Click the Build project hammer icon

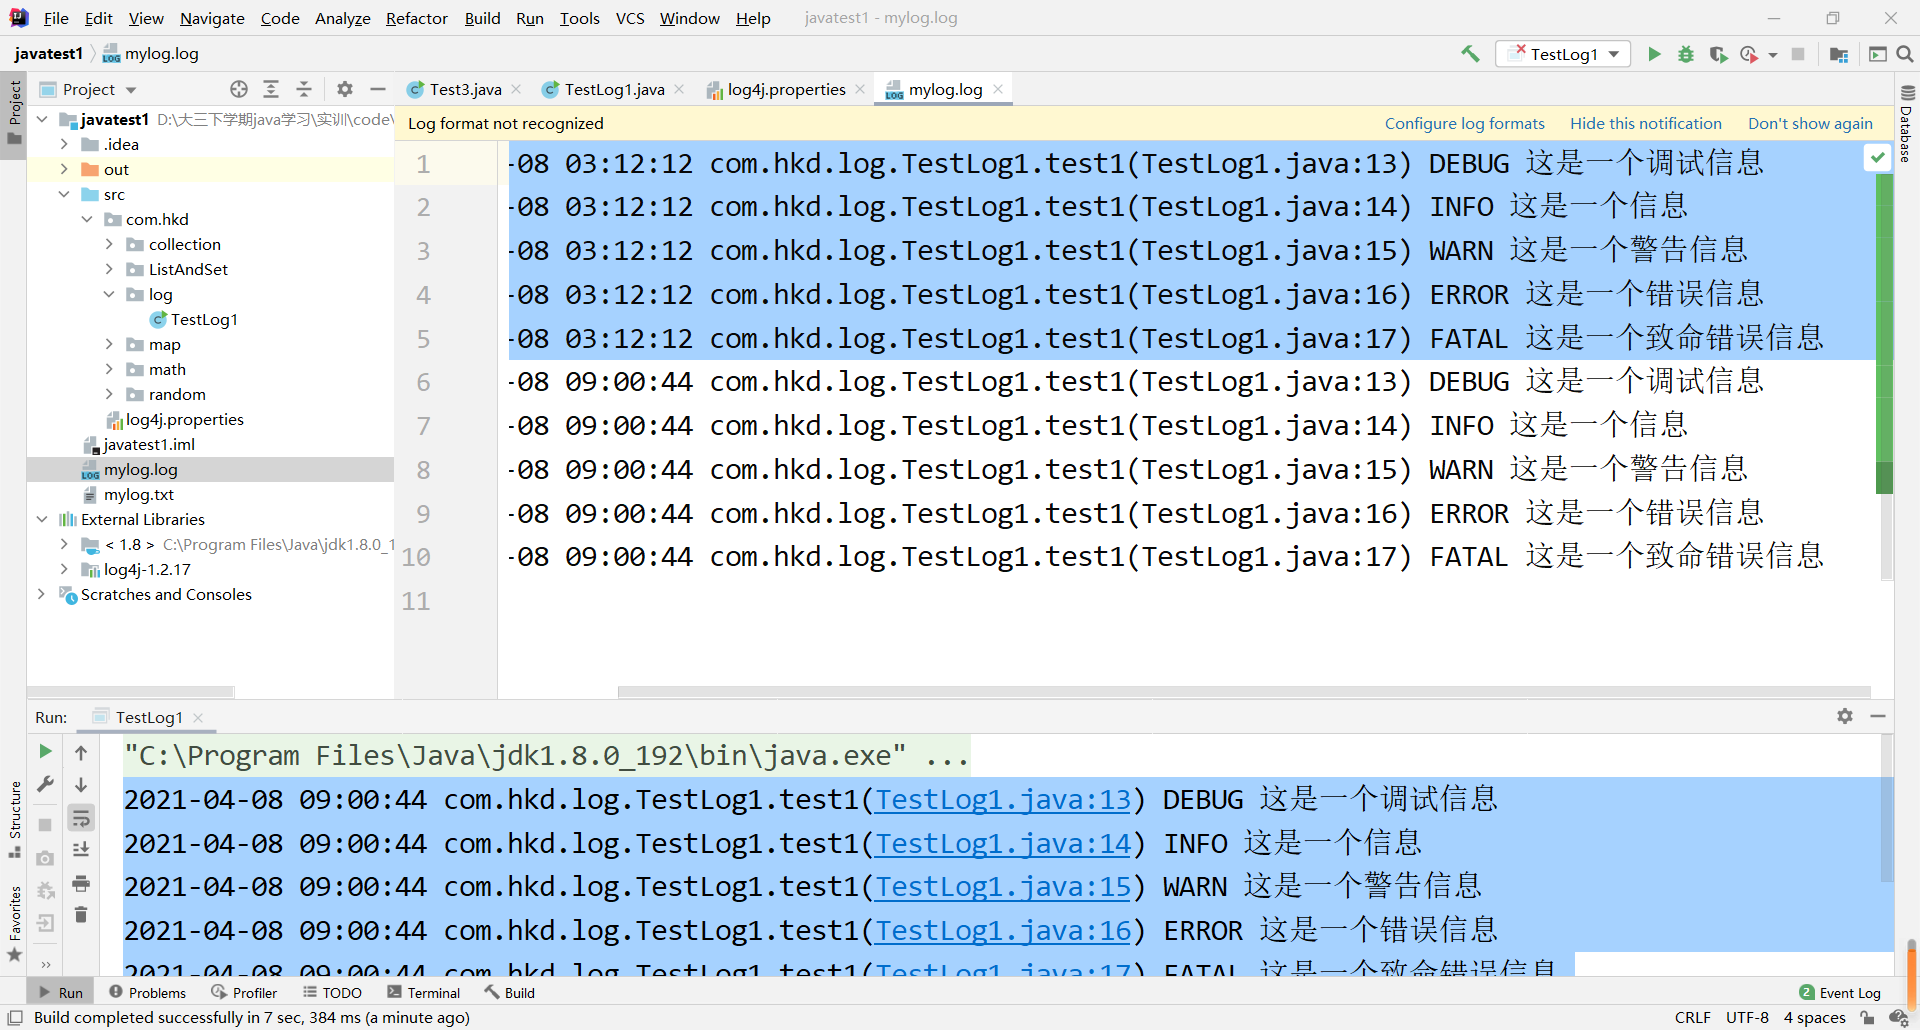[1470, 54]
